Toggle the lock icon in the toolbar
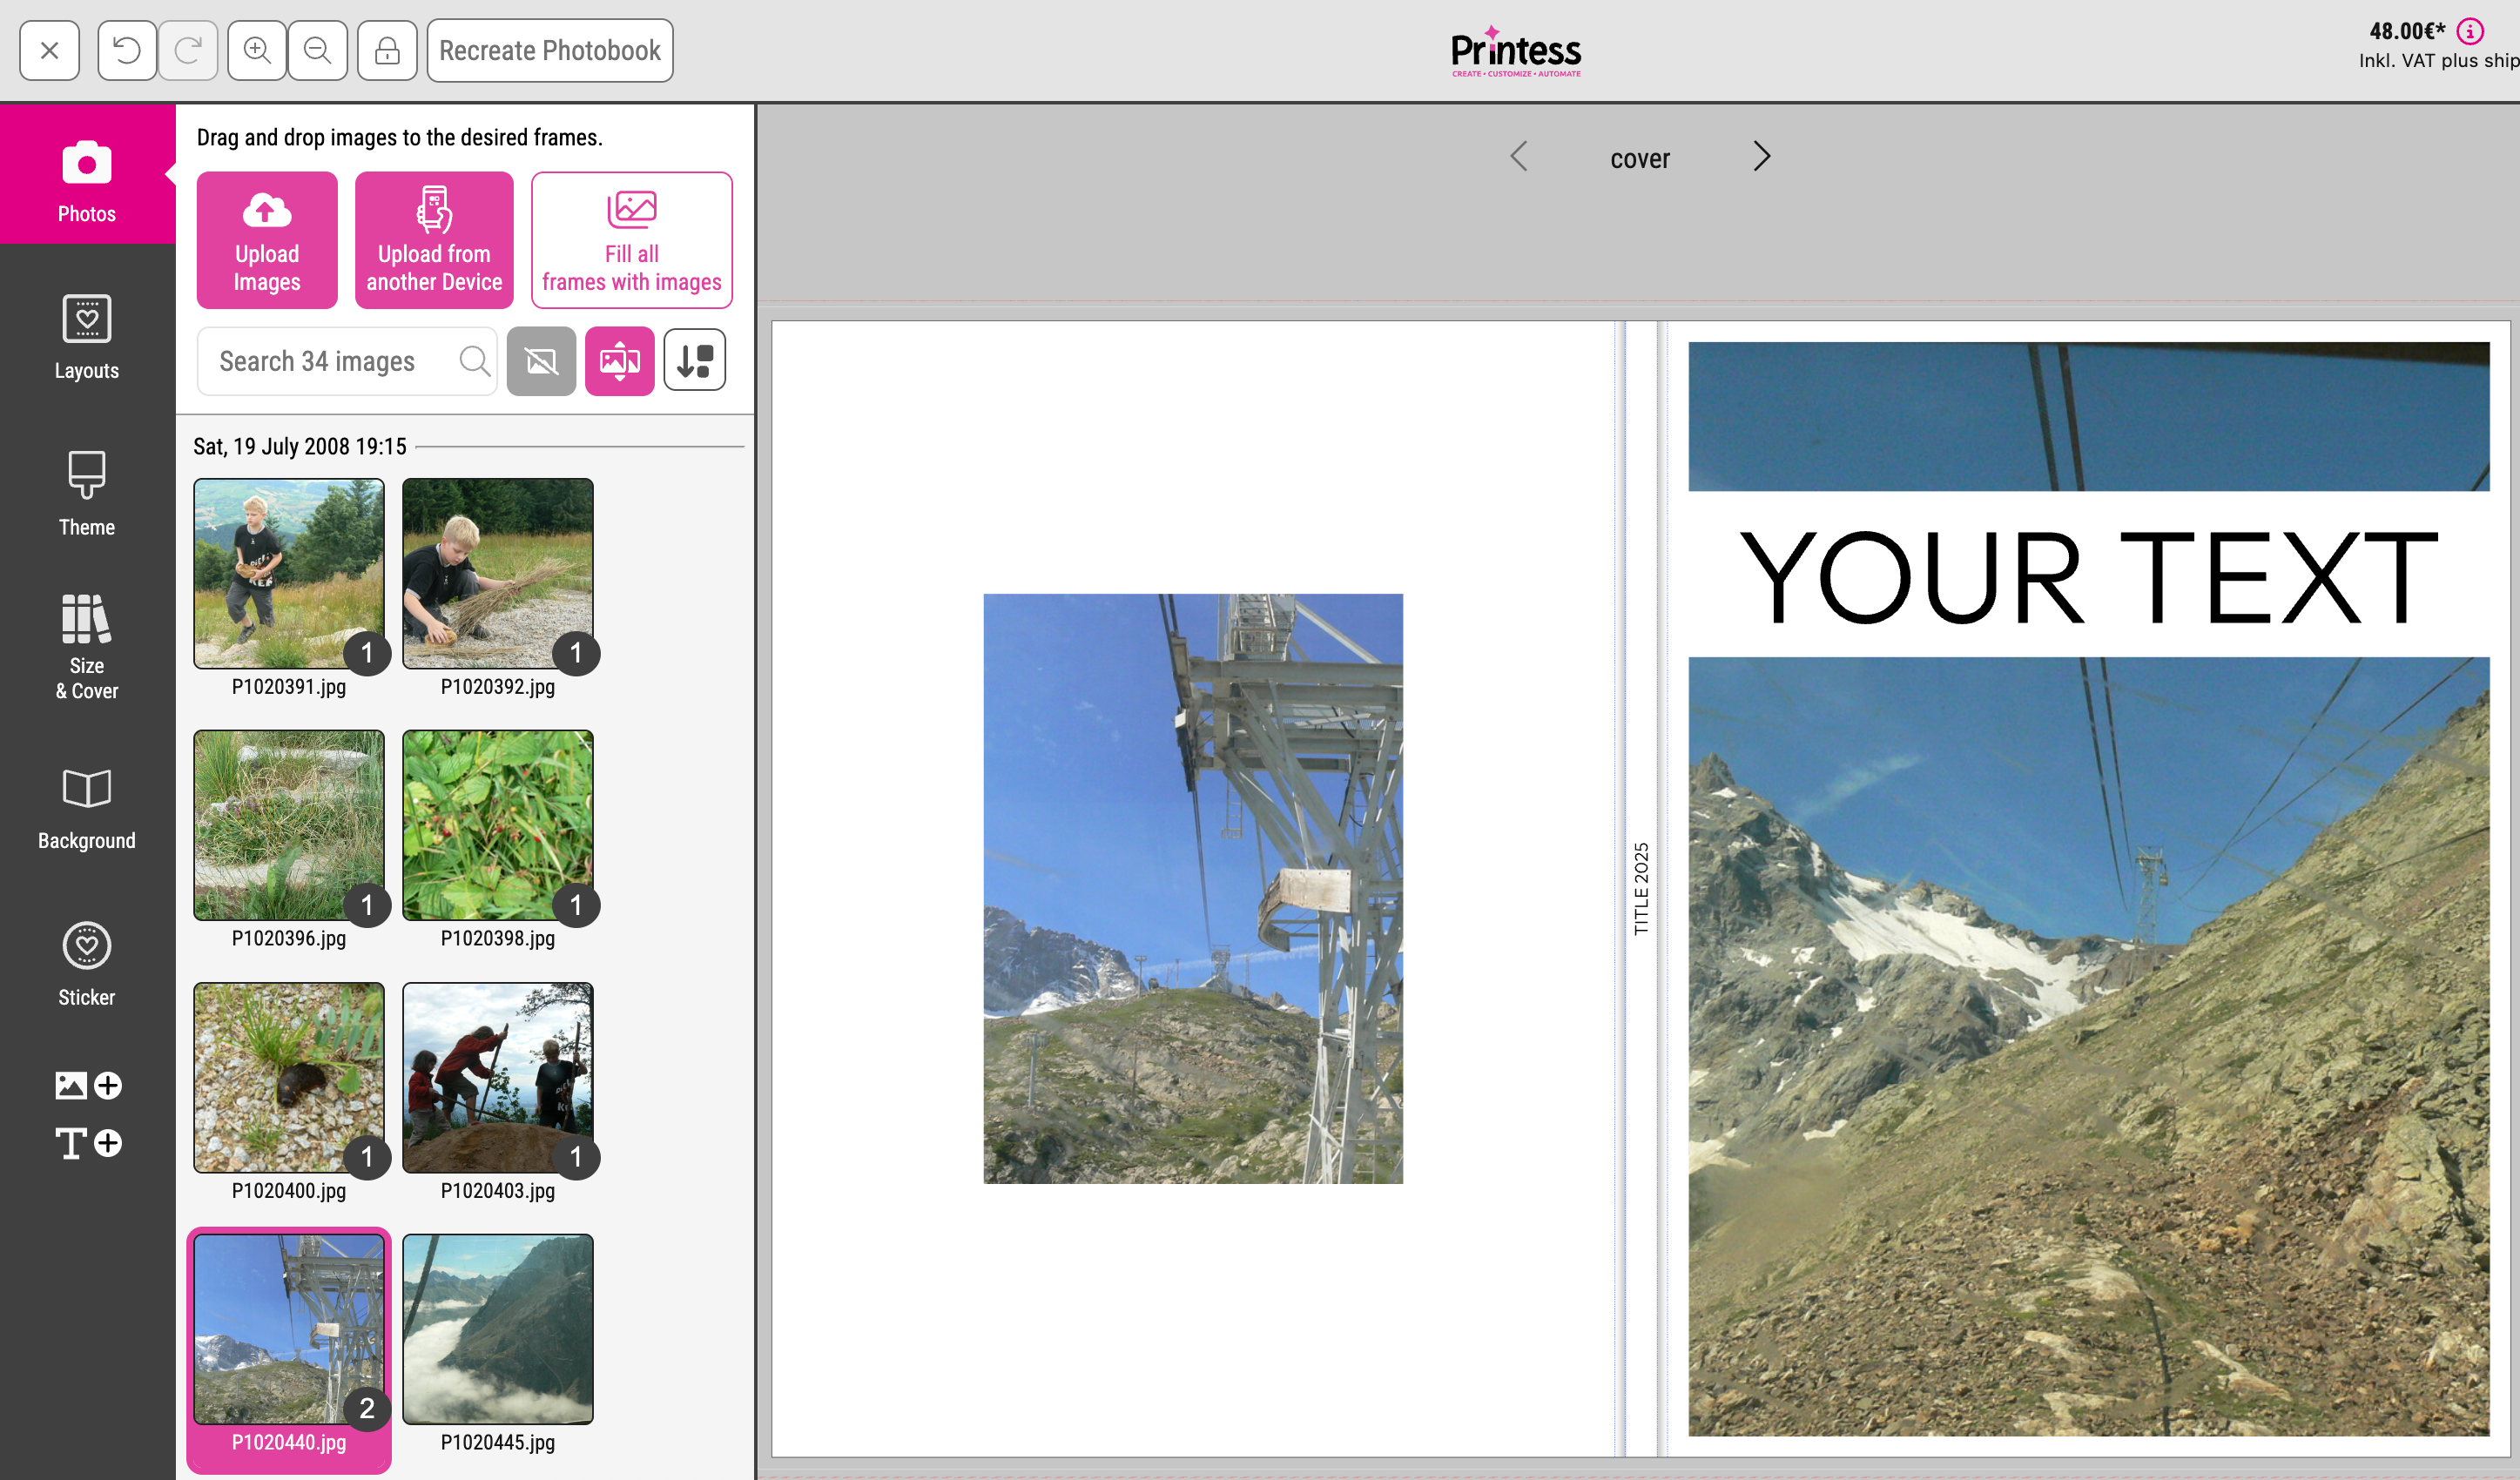The height and width of the screenshot is (1480, 2520). click(x=387, y=50)
